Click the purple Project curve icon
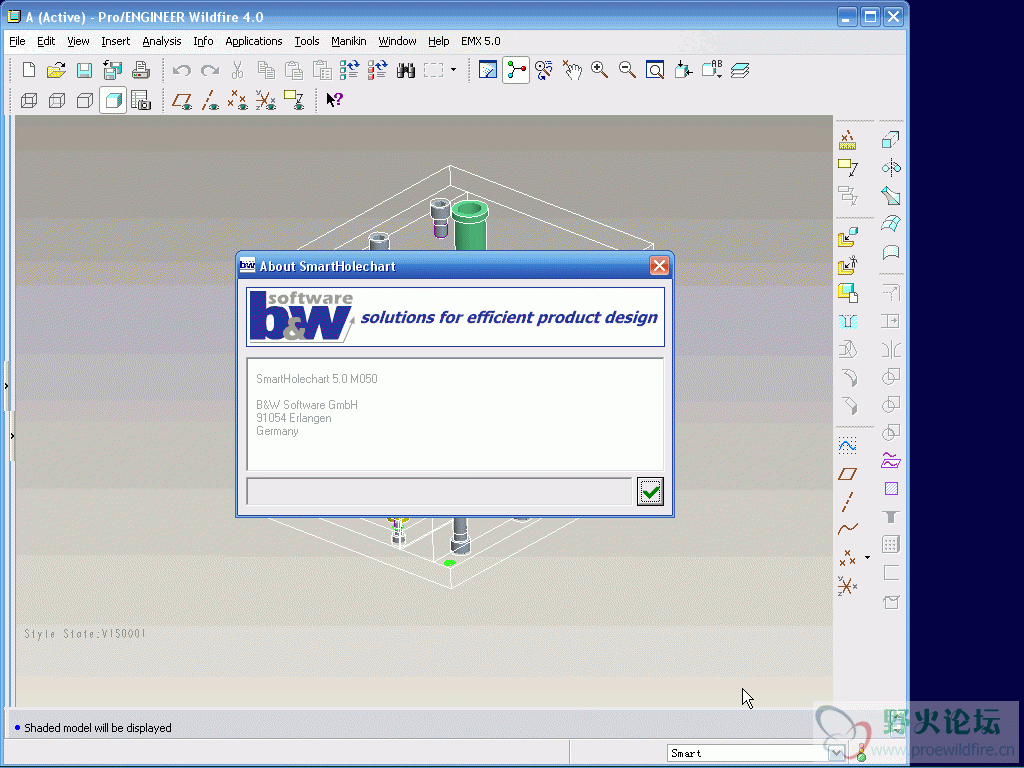1024x768 pixels. click(x=891, y=460)
